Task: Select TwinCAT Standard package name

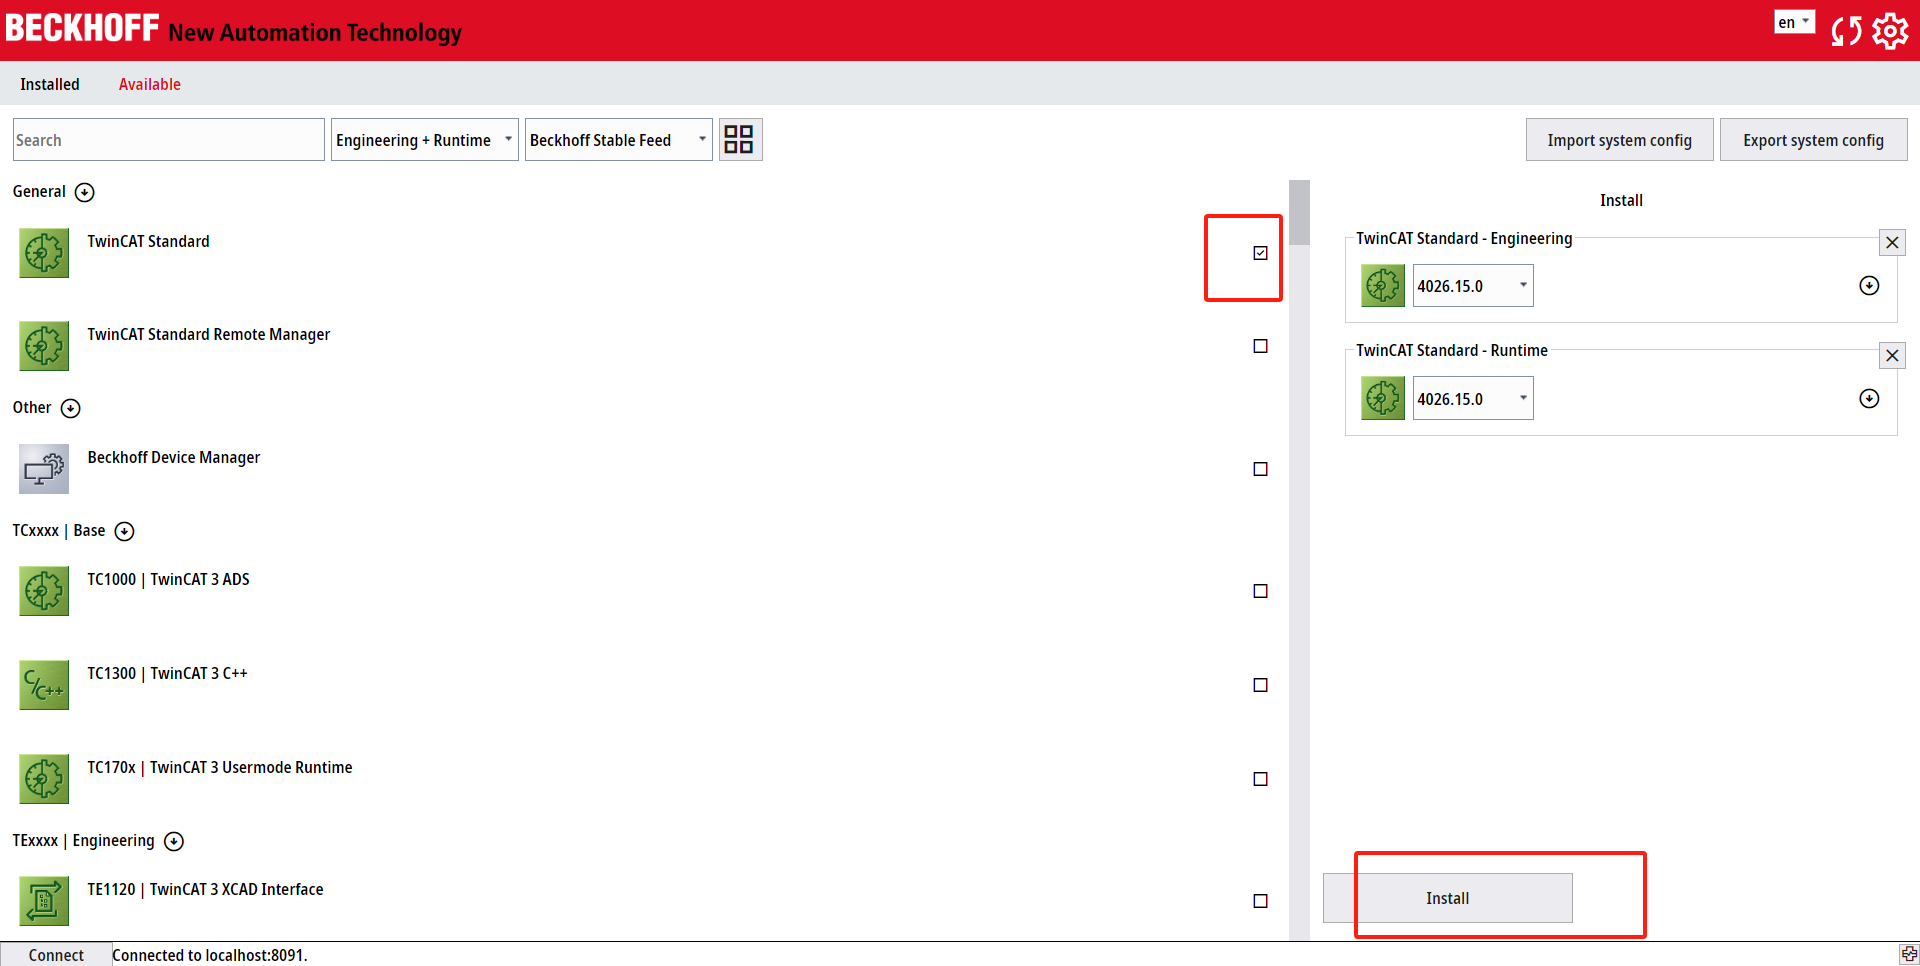Action: 148,241
